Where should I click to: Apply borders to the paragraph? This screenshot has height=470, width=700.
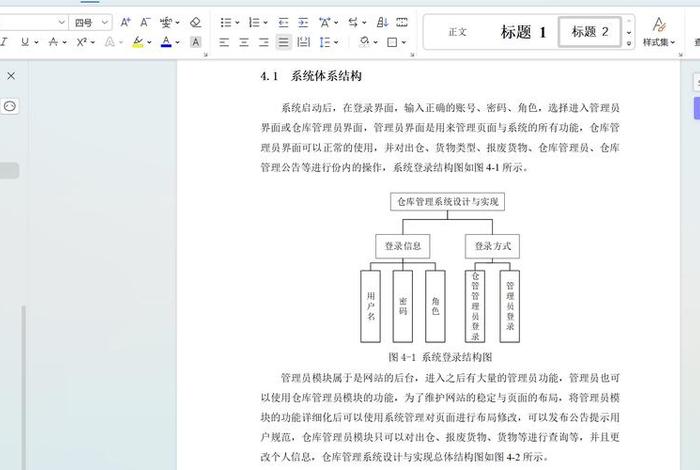pyautogui.click(x=392, y=42)
